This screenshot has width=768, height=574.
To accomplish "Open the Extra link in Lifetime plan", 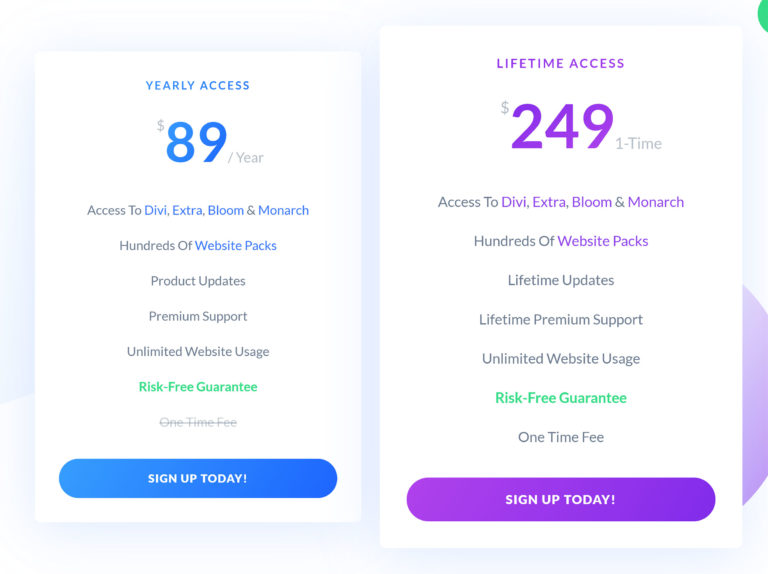I will point(549,201).
